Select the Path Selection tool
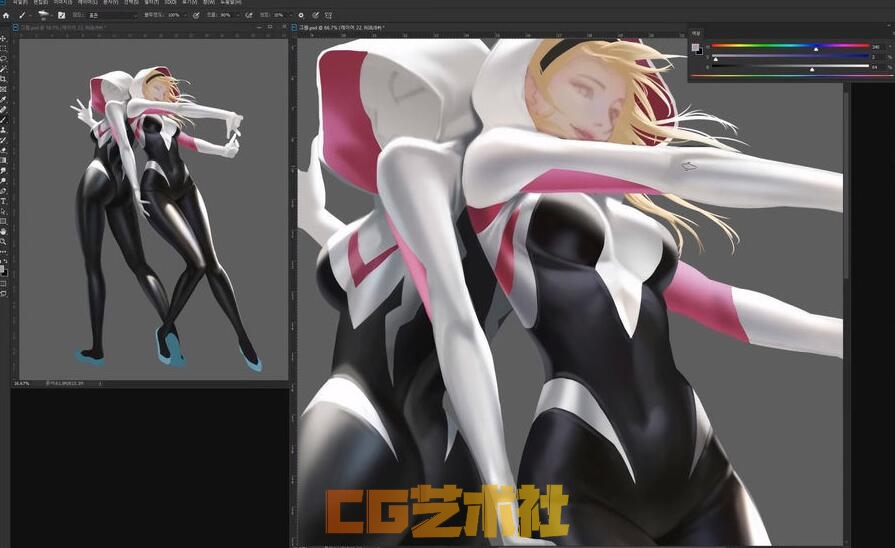Image resolution: width=895 pixels, height=548 pixels. tap(3, 211)
